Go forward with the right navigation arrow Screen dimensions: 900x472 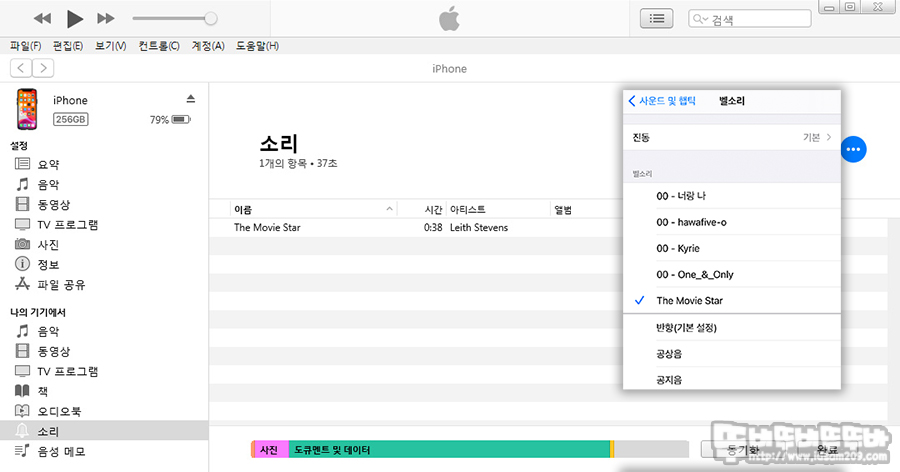43,68
